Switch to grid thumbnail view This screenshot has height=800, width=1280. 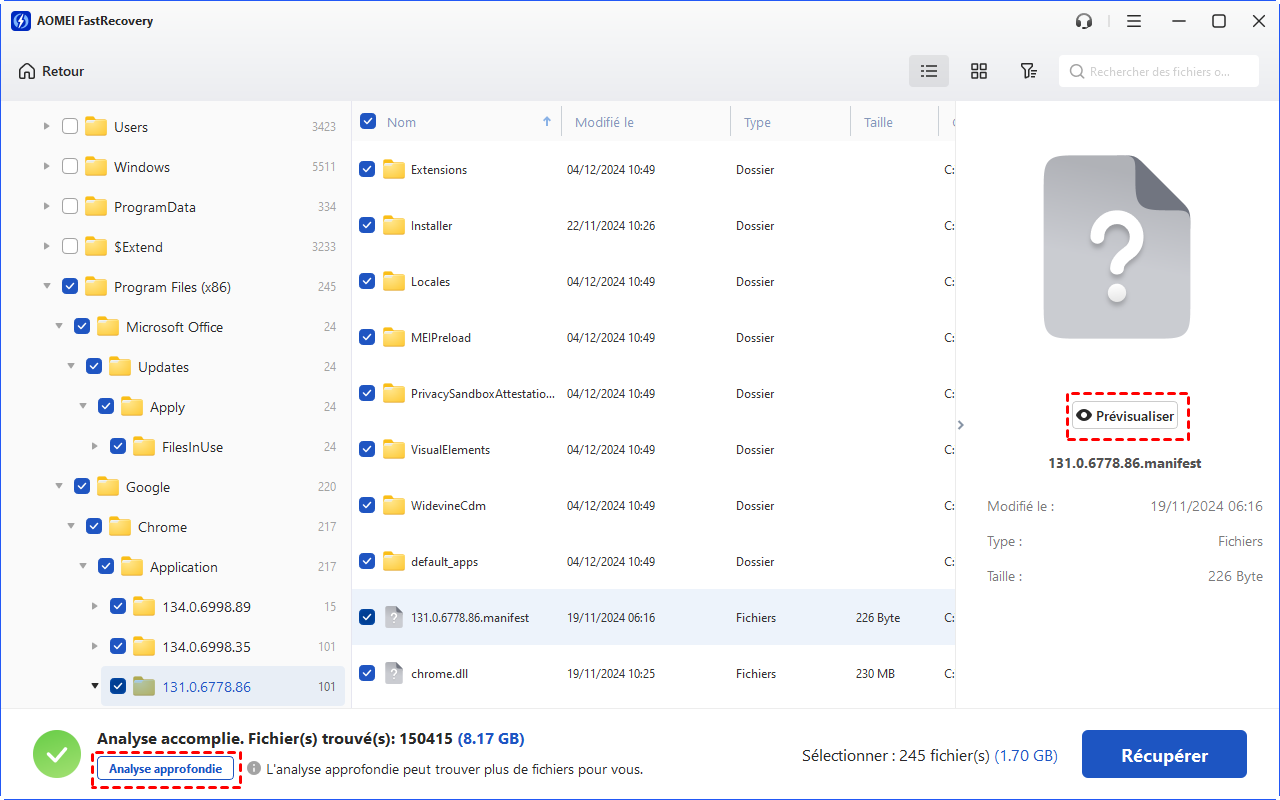point(979,71)
